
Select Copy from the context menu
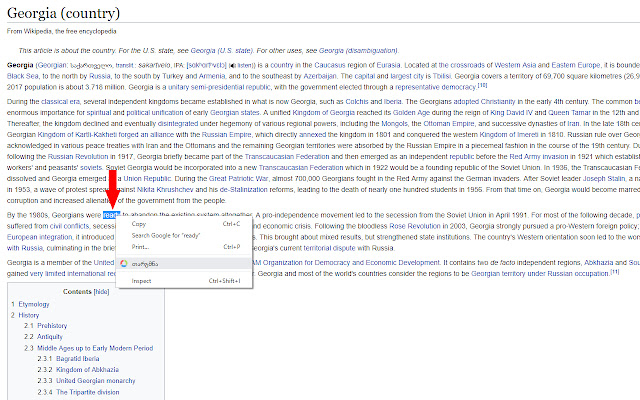[x=138, y=224]
